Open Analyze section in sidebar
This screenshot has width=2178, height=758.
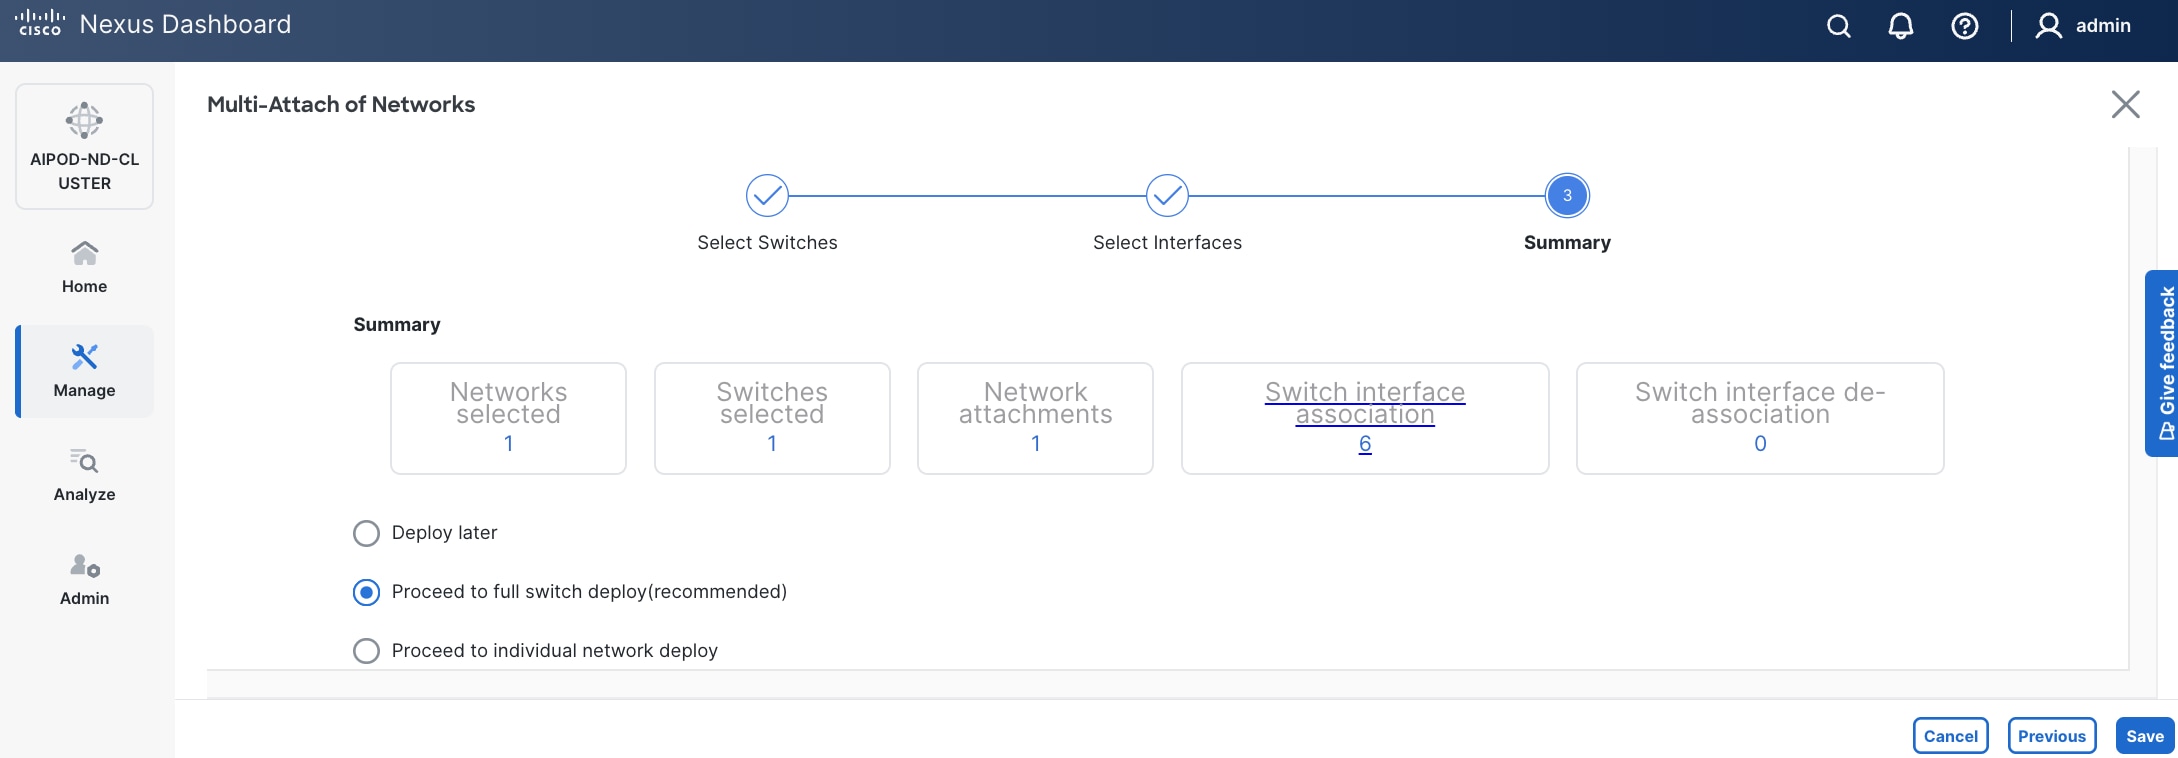click(85, 475)
